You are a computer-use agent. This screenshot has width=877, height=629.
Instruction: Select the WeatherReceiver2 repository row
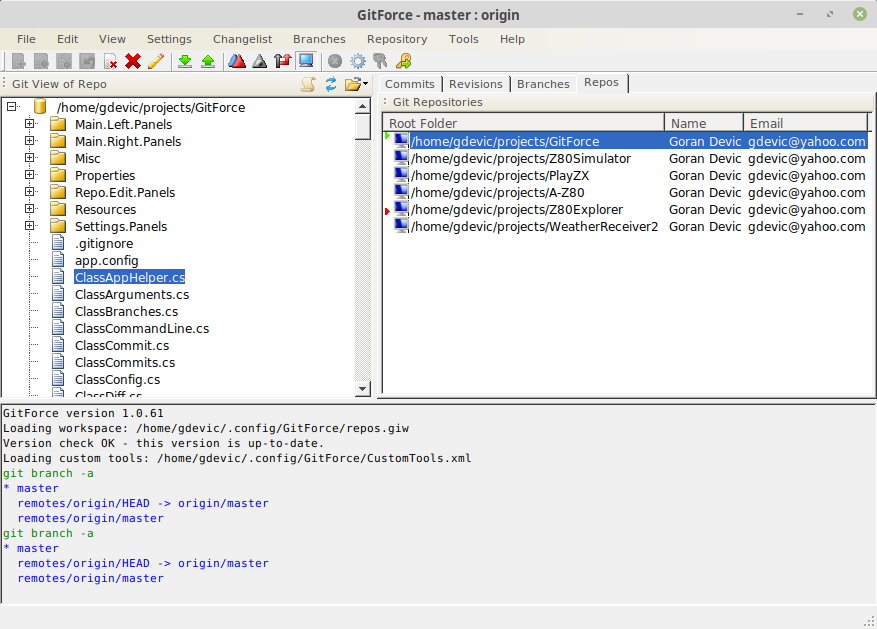(x=626, y=227)
